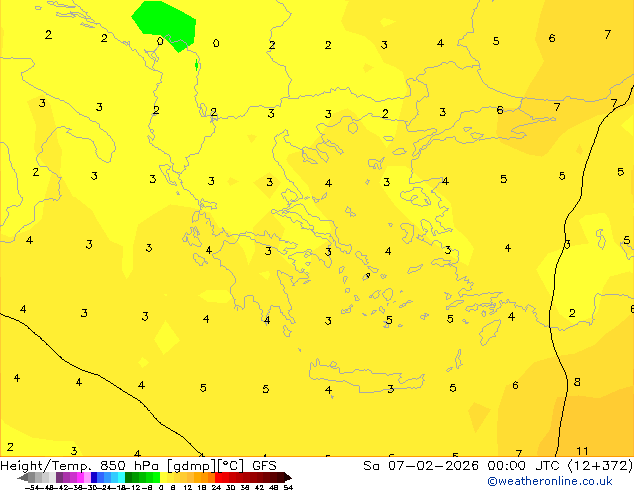The height and width of the screenshot is (490, 634).
Task: Click the small green sliver below the green area
Action: pyautogui.click(x=197, y=65)
